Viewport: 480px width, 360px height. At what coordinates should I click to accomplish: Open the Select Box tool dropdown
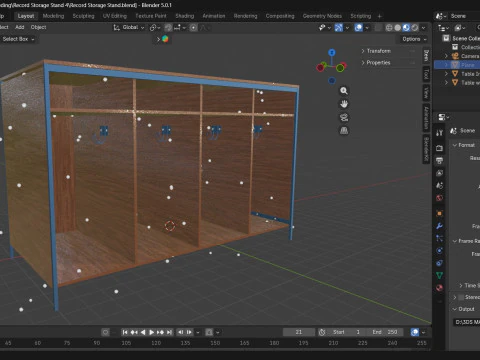[x=18, y=39]
